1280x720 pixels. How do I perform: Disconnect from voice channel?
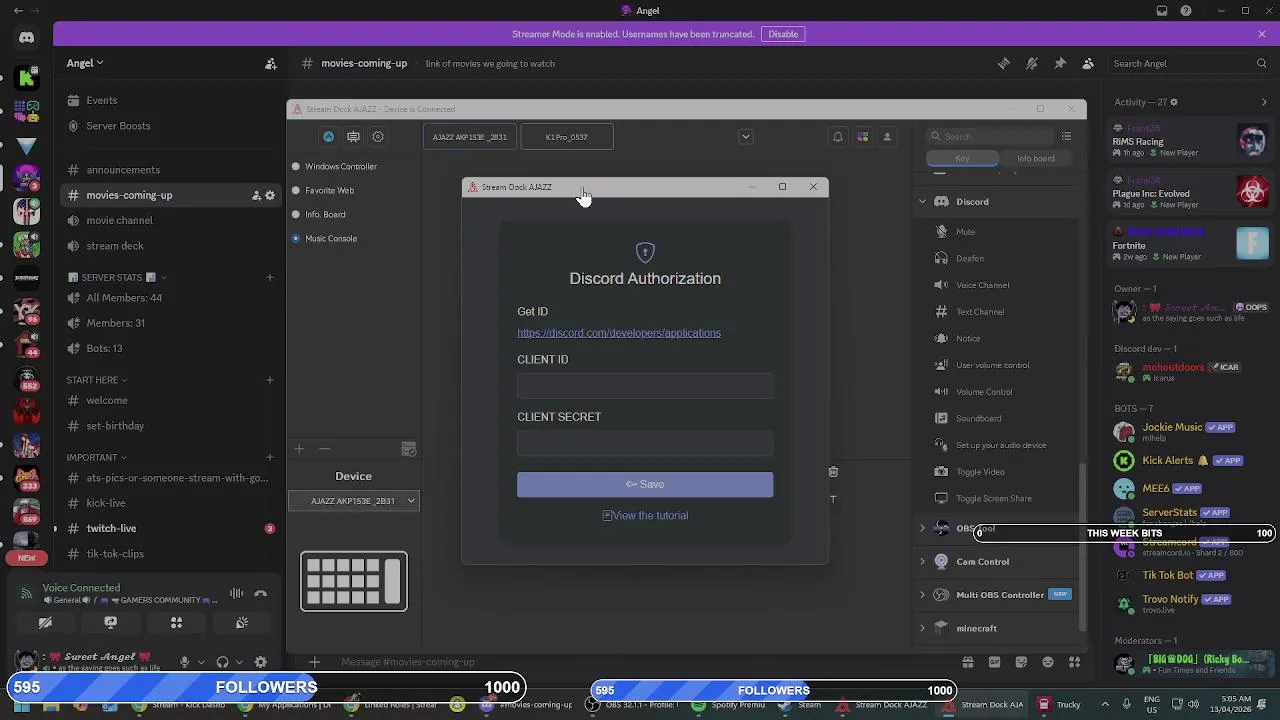261,594
